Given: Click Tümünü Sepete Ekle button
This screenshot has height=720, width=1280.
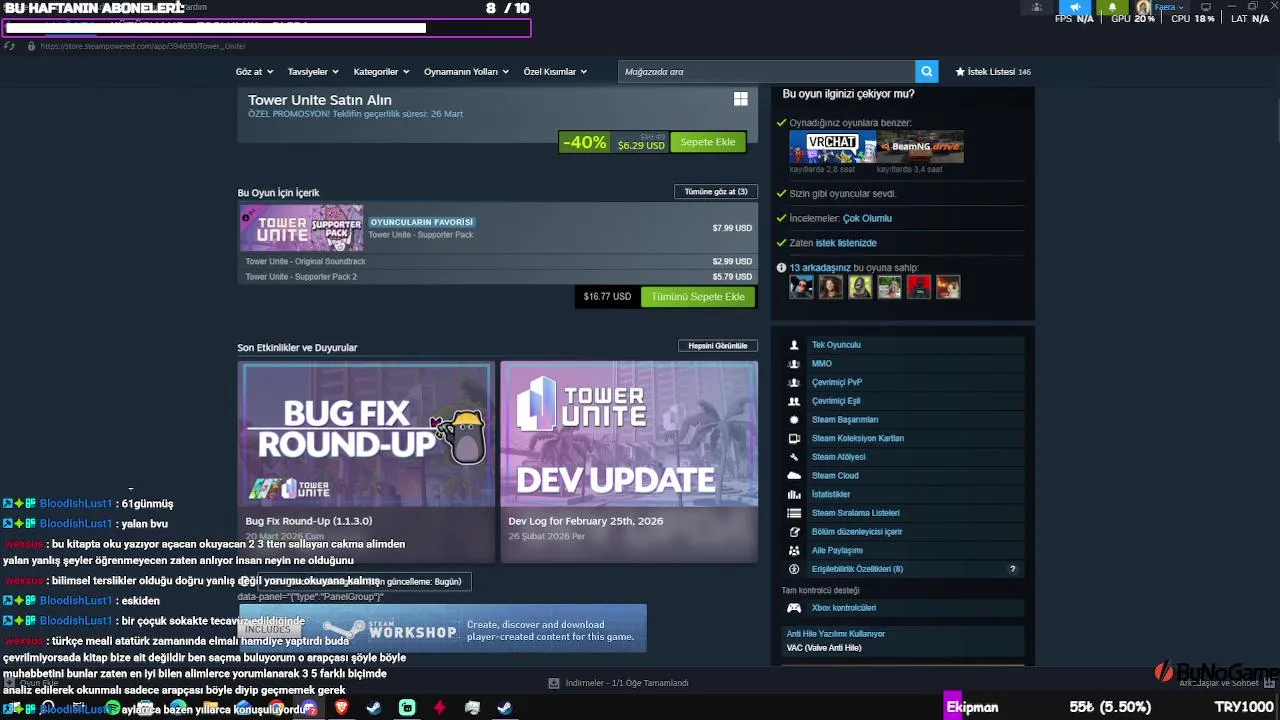Looking at the screenshot, I should click(698, 297).
